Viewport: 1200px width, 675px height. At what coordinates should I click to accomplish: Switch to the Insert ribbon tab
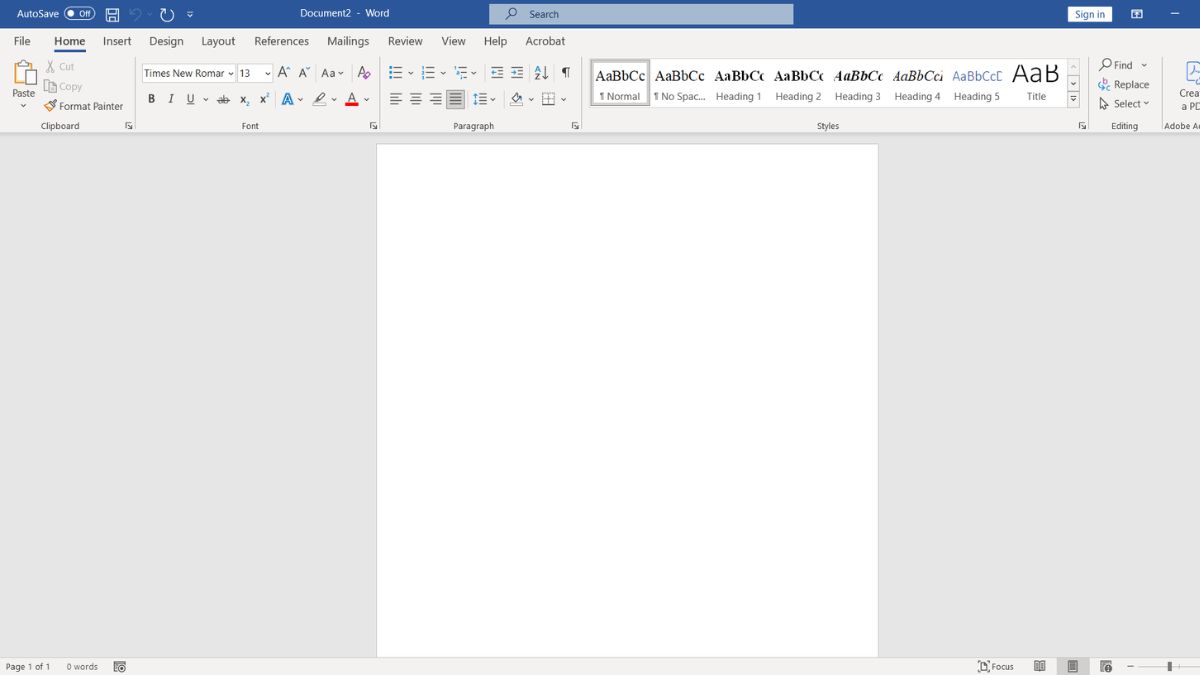coord(116,41)
